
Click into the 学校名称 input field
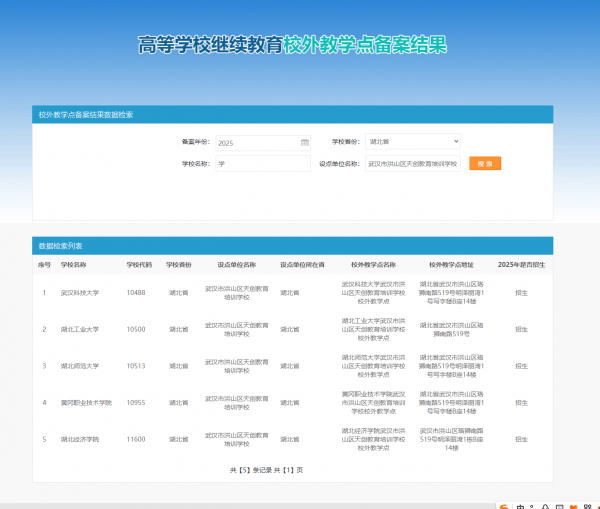263,163
